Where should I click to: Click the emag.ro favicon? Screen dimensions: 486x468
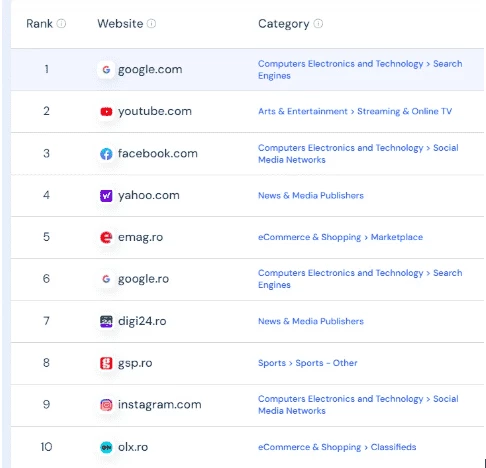106,237
